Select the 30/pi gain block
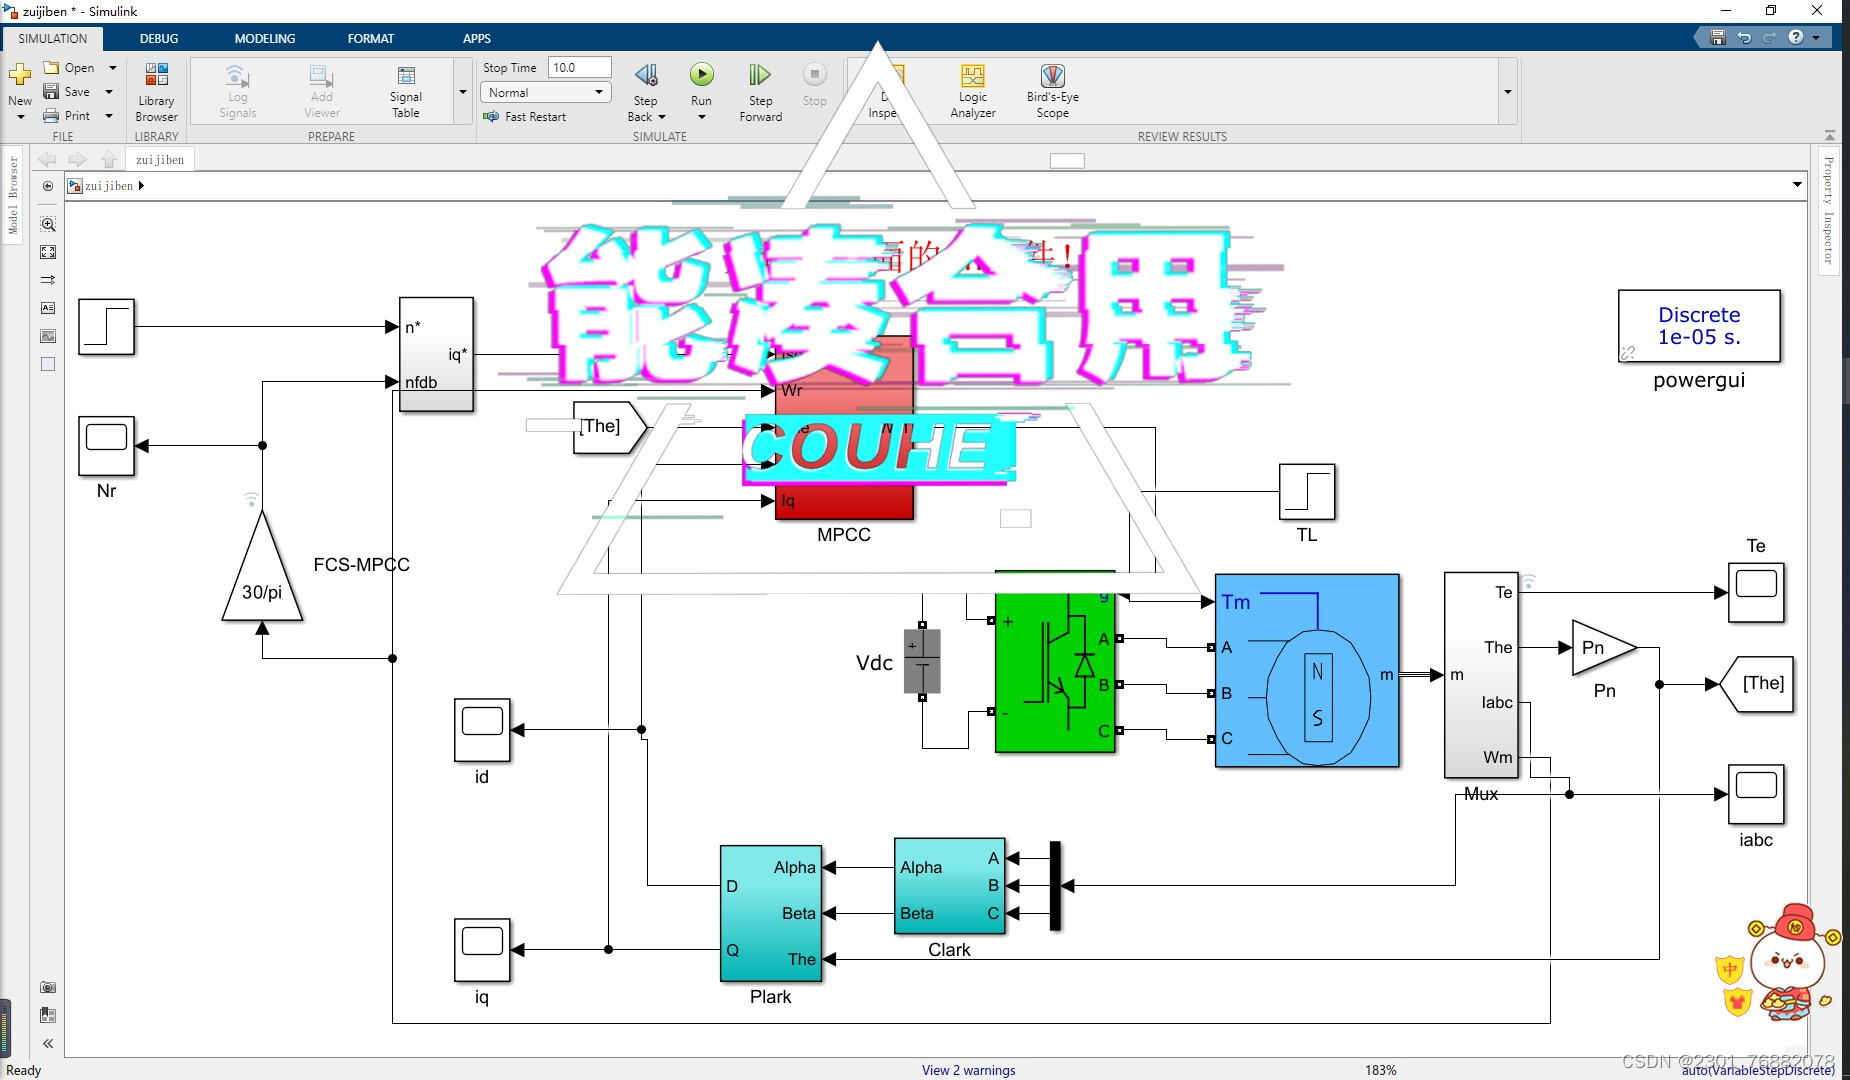 (262, 567)
